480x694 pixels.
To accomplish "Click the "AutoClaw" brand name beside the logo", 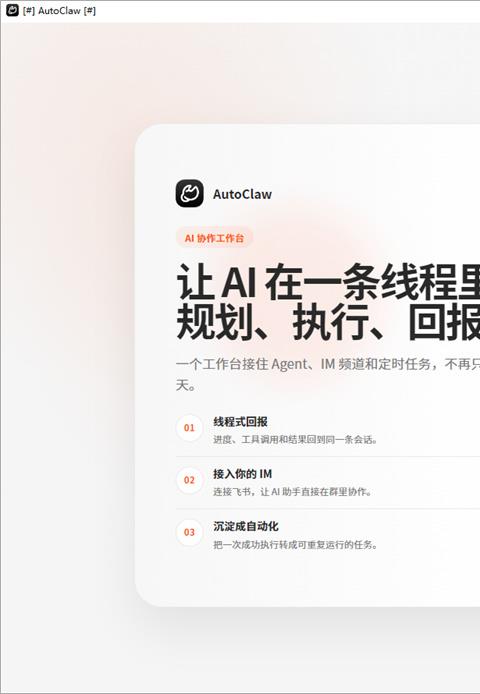I will click(242, 194).
